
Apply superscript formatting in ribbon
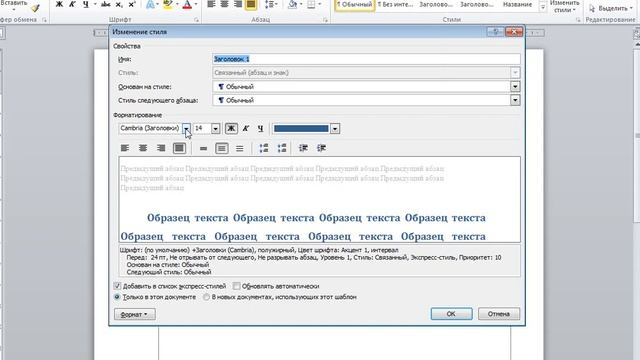(132, 4)
